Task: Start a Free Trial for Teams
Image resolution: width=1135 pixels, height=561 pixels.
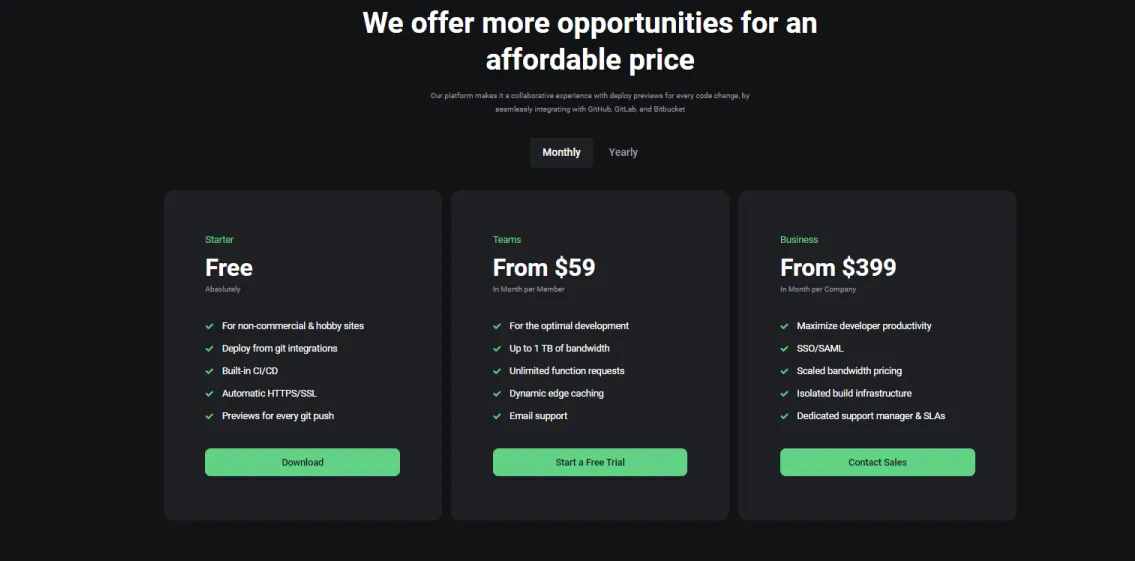Action: click(589, 462)
